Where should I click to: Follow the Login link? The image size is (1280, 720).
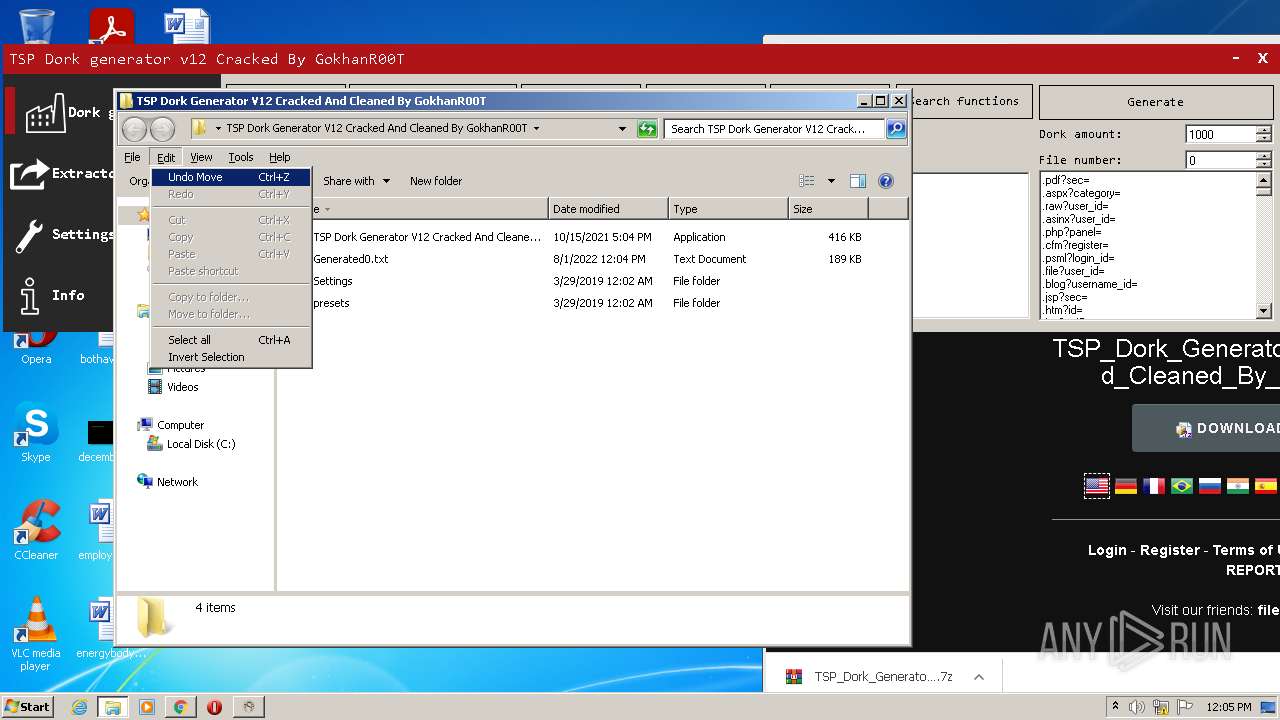1107,550
